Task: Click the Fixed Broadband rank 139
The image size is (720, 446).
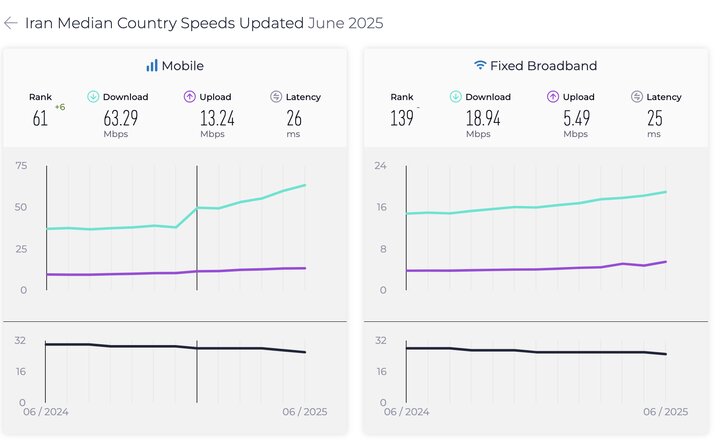Action: tap(401, 119)
